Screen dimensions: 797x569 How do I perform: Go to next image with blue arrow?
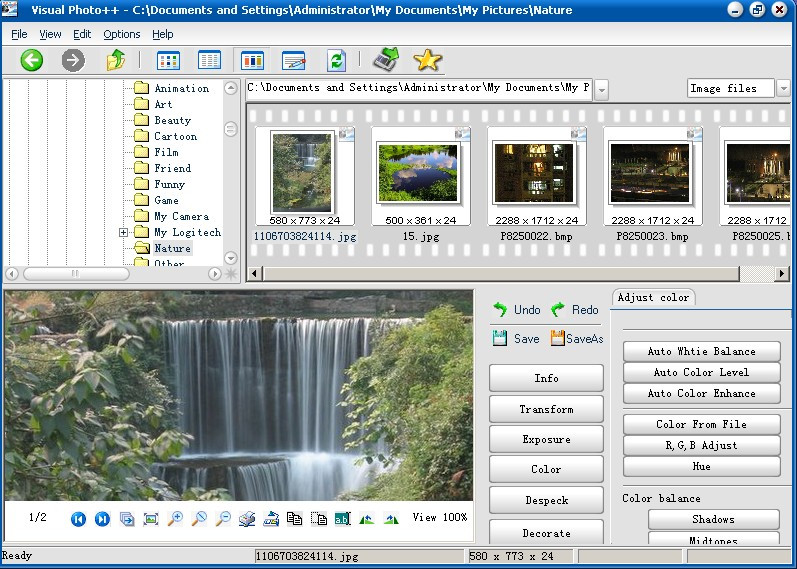pyautogui.click(x=102, y=518)
